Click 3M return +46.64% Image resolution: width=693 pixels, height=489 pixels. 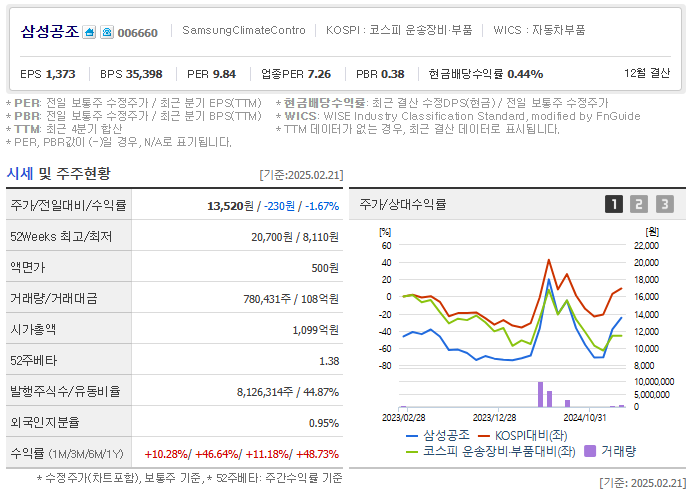click(x=217, y=454)
